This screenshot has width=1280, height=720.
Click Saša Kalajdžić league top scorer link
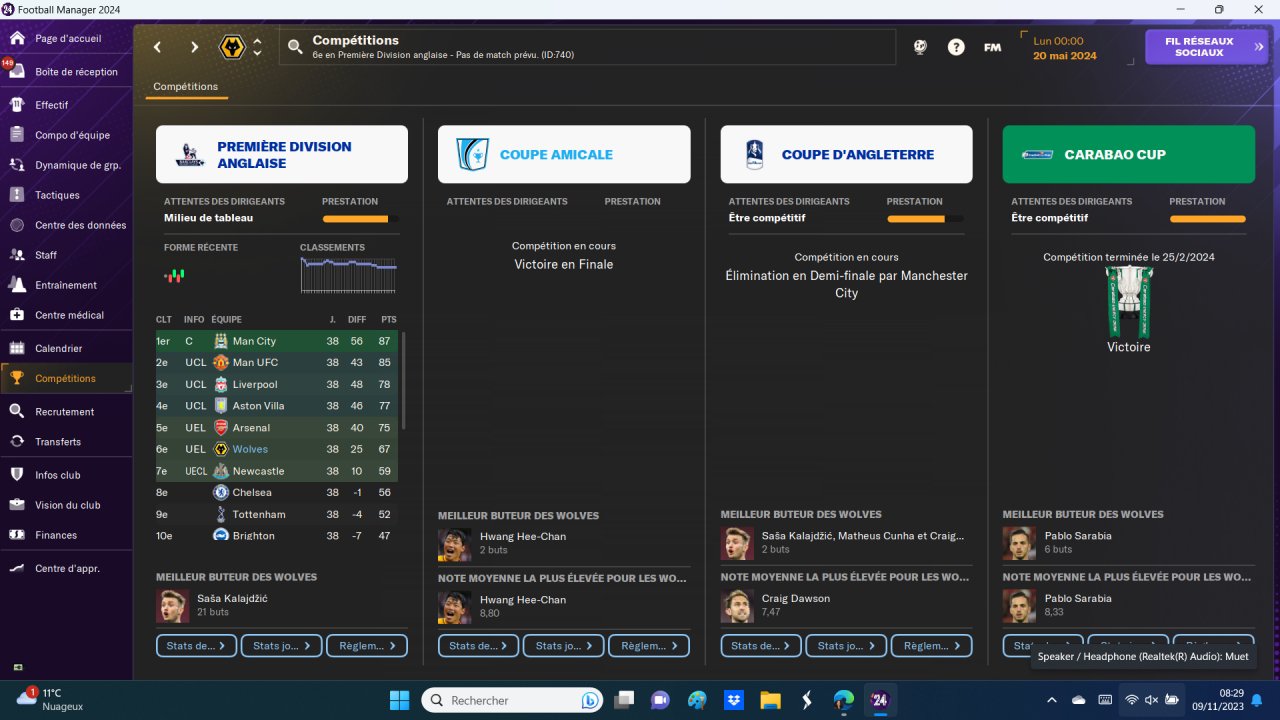pyautogui.click(x=232, y=598)
